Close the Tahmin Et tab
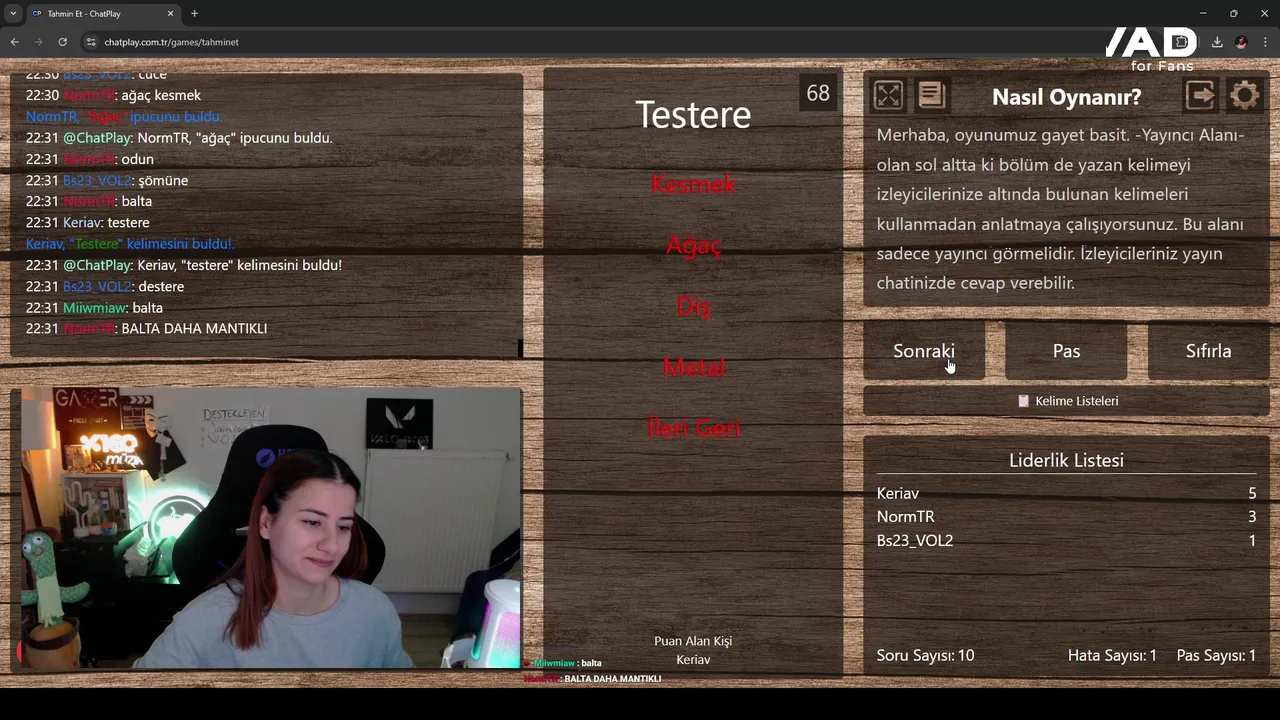Screen dimensions: 1280x720 point(170,13)
